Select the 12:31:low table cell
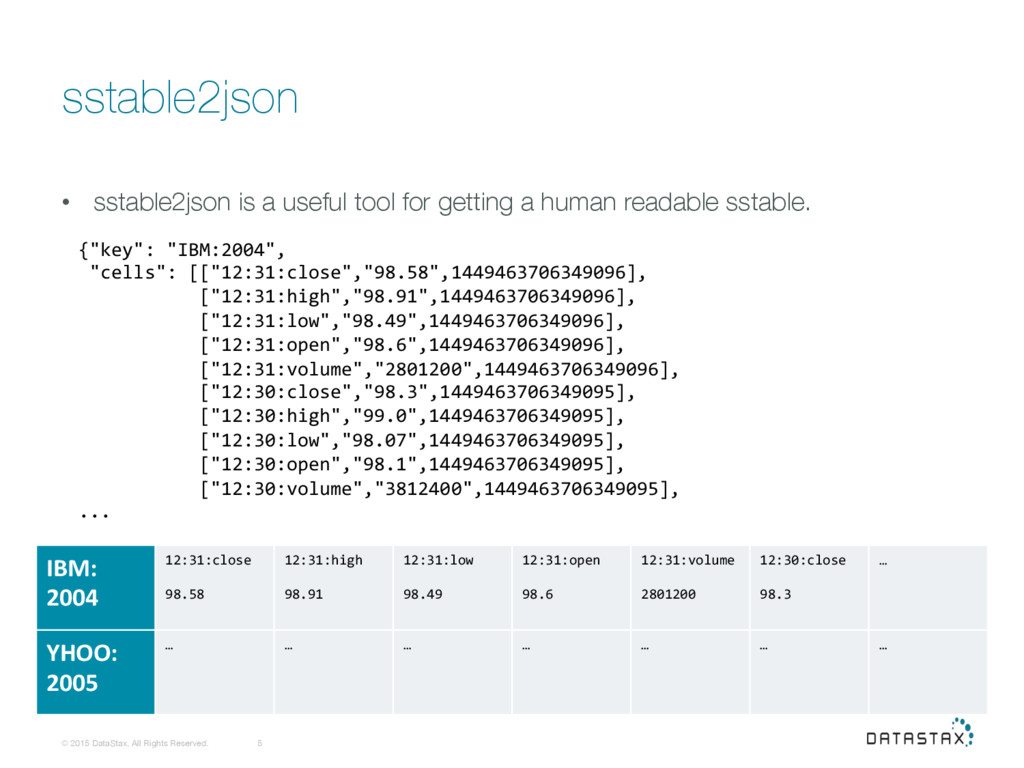This screenshot has width=1024, height=768. tap(453, 587)
